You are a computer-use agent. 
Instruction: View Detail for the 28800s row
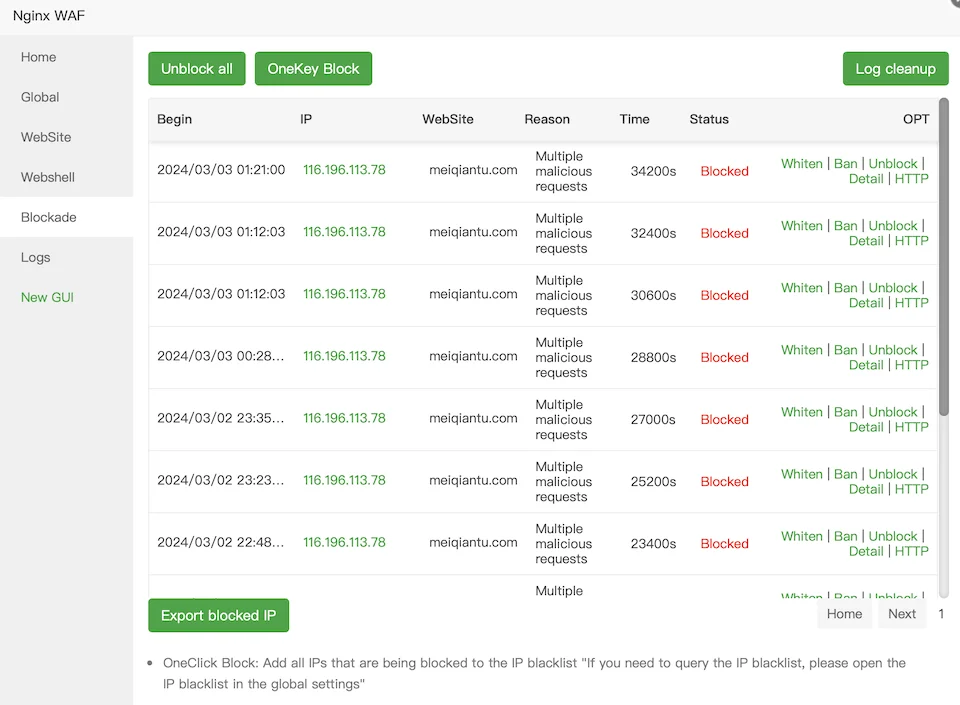point(865,365)
